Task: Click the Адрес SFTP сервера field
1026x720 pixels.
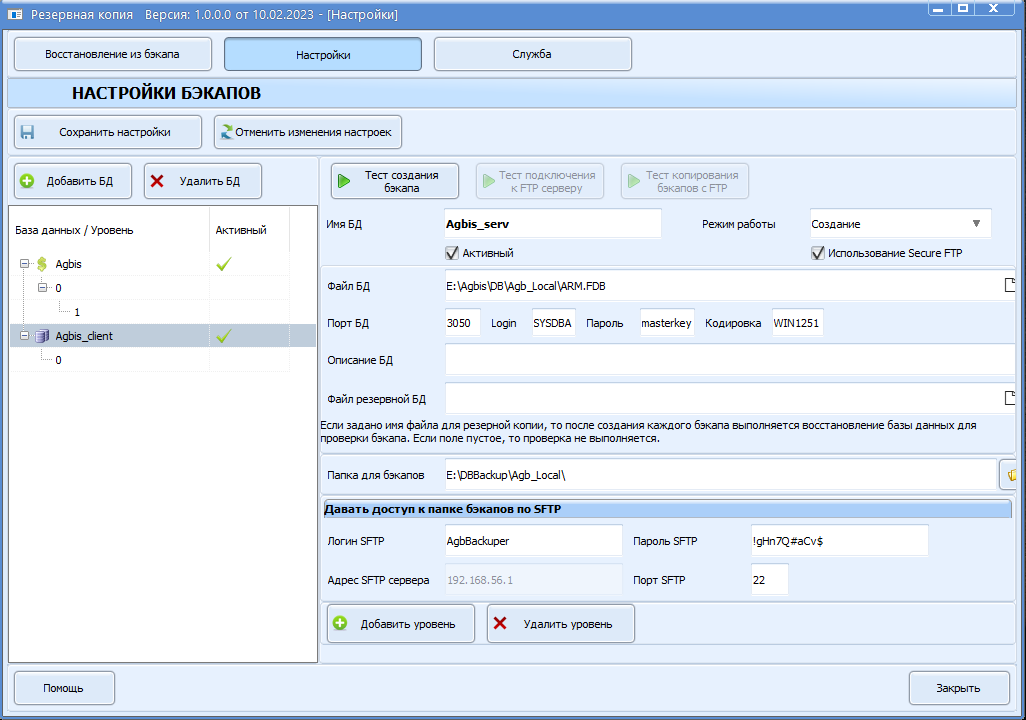Action: coord(533,580)
